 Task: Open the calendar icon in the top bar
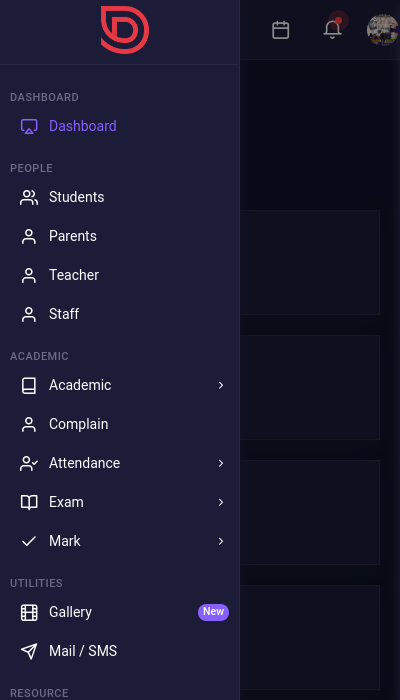point(281,30)
